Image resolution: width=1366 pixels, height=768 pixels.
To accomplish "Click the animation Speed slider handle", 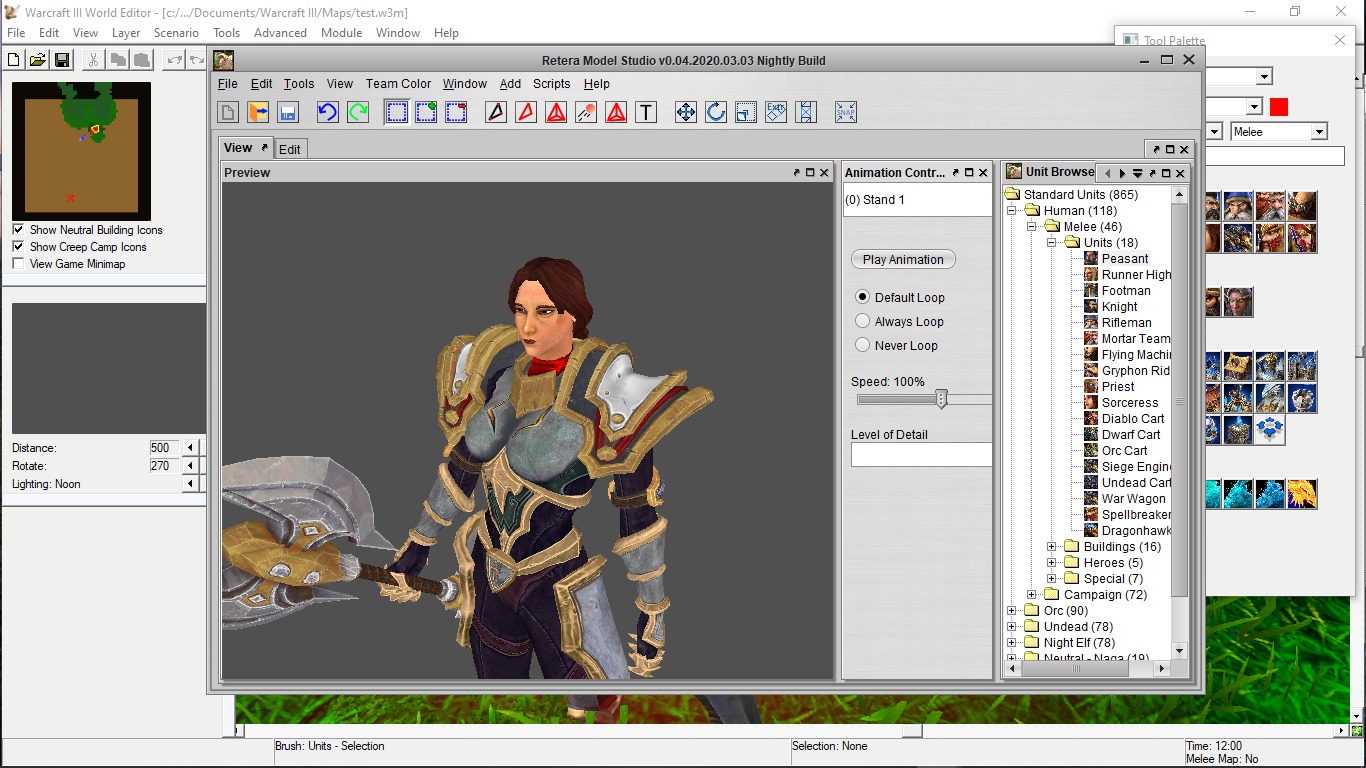I will tap(941, 399).
